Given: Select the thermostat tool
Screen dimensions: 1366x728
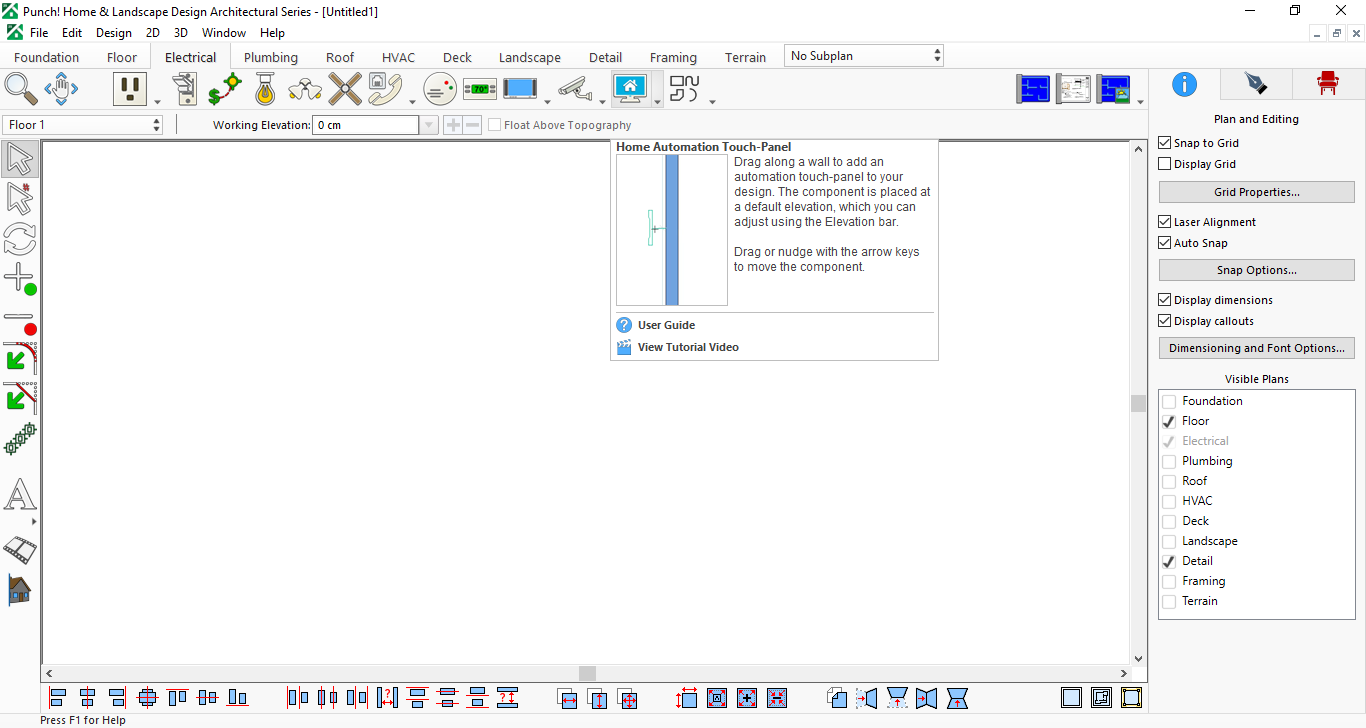Looking at the screenshot, I should coord(480,89).
